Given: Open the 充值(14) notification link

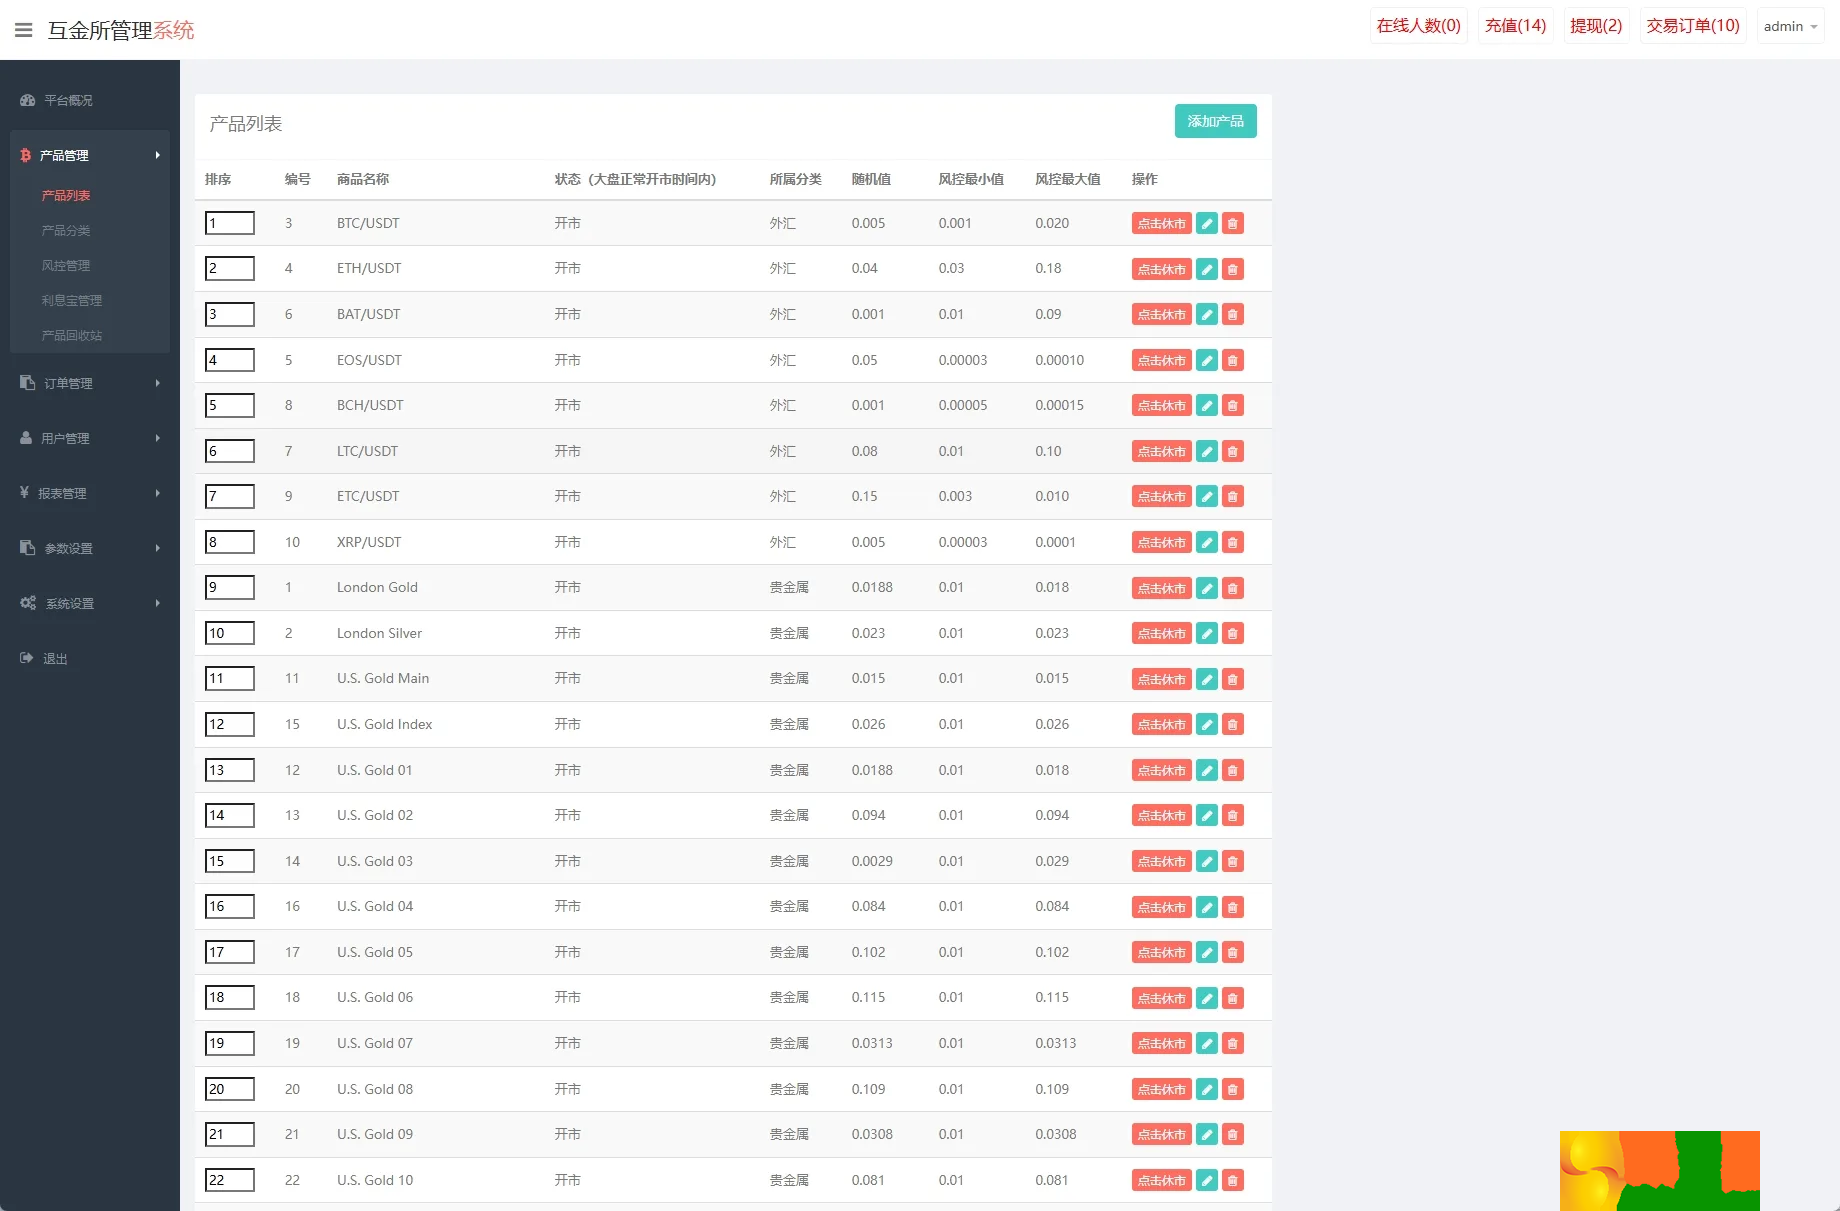Looking at the screenshot, I should pyautogui.click(x=1515, y=26).
